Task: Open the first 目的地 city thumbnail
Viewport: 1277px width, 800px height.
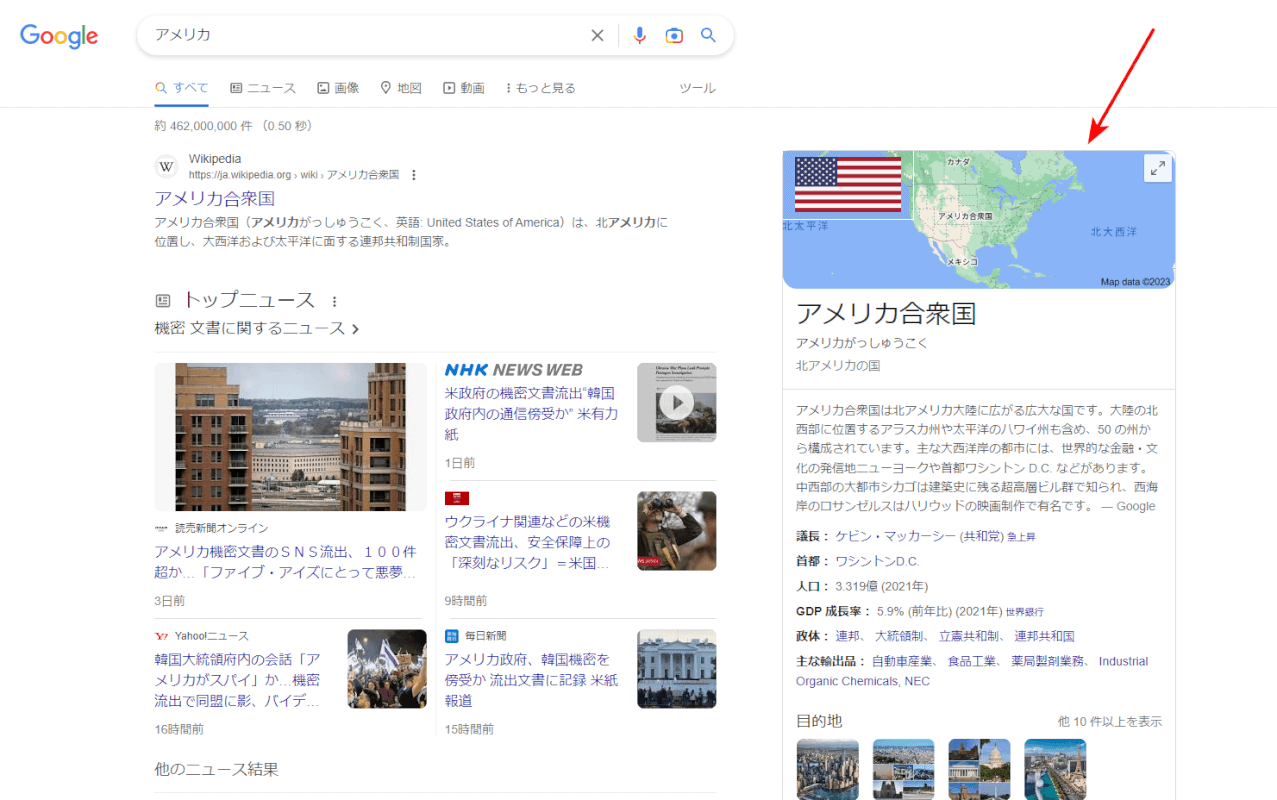Action: (827, 769)
